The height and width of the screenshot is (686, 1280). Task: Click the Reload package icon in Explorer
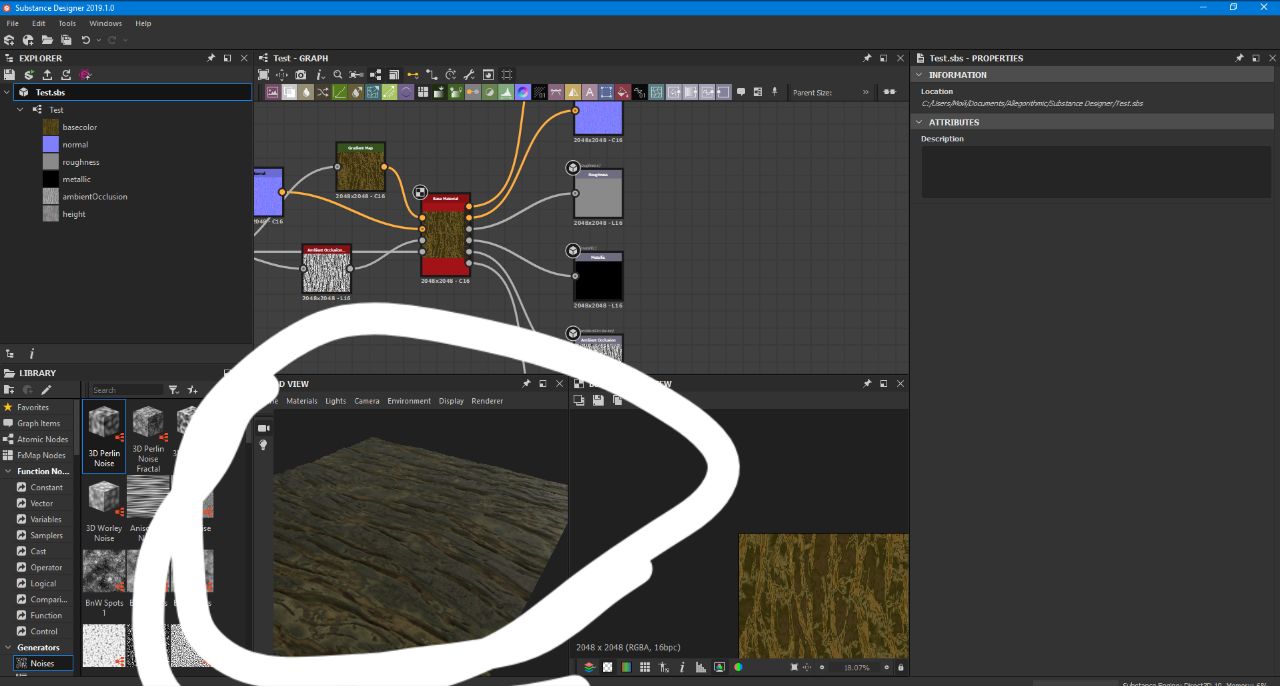66,75
